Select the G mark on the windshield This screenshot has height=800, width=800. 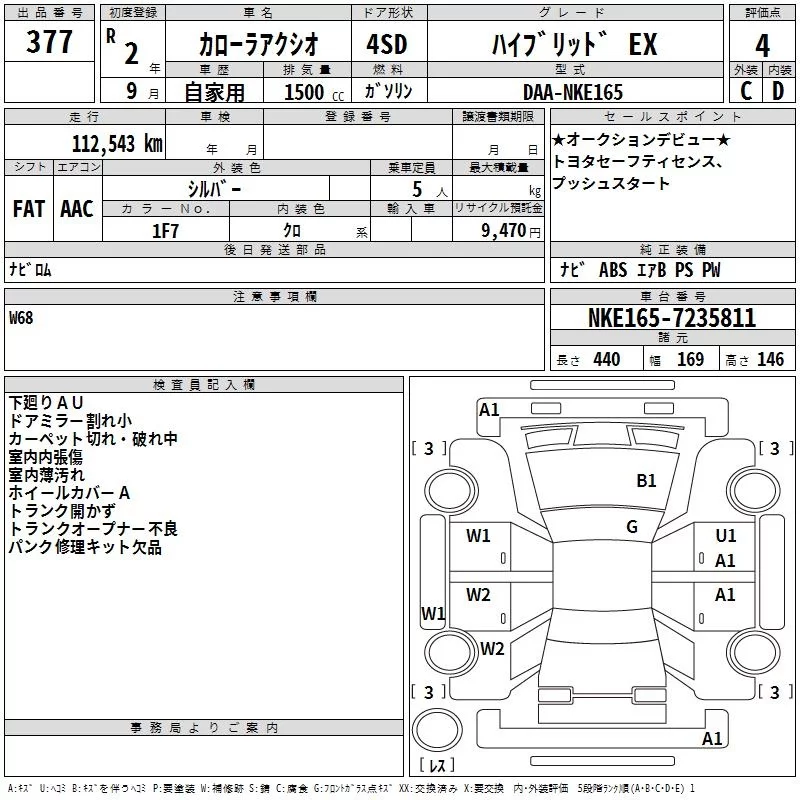(x=632, y=527)
